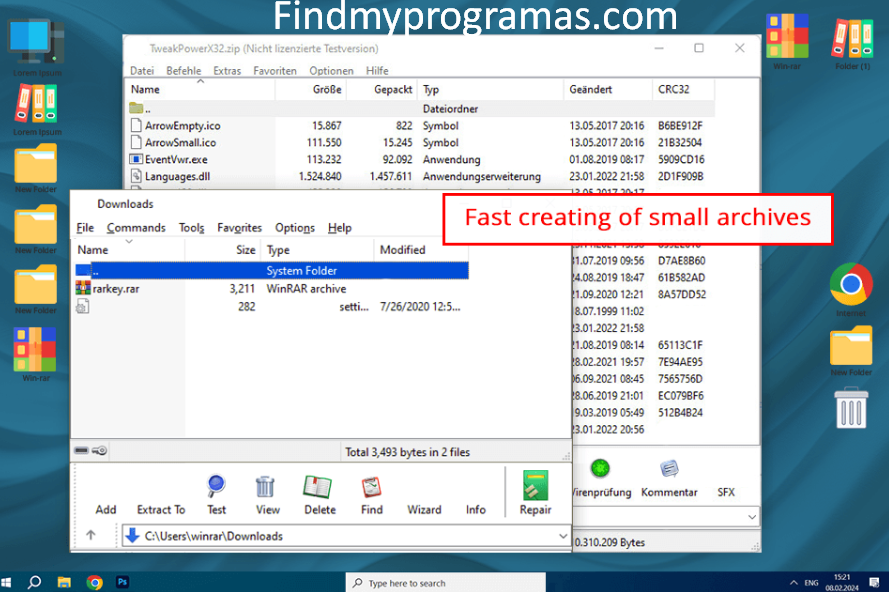
Task: Open the Optionen menu in TweakPowerX32 window
Action: pos(330,70)
